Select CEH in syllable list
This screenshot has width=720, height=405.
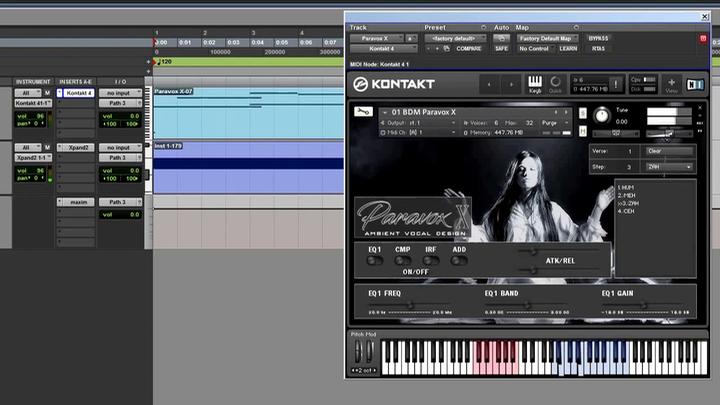coord(625,211)
